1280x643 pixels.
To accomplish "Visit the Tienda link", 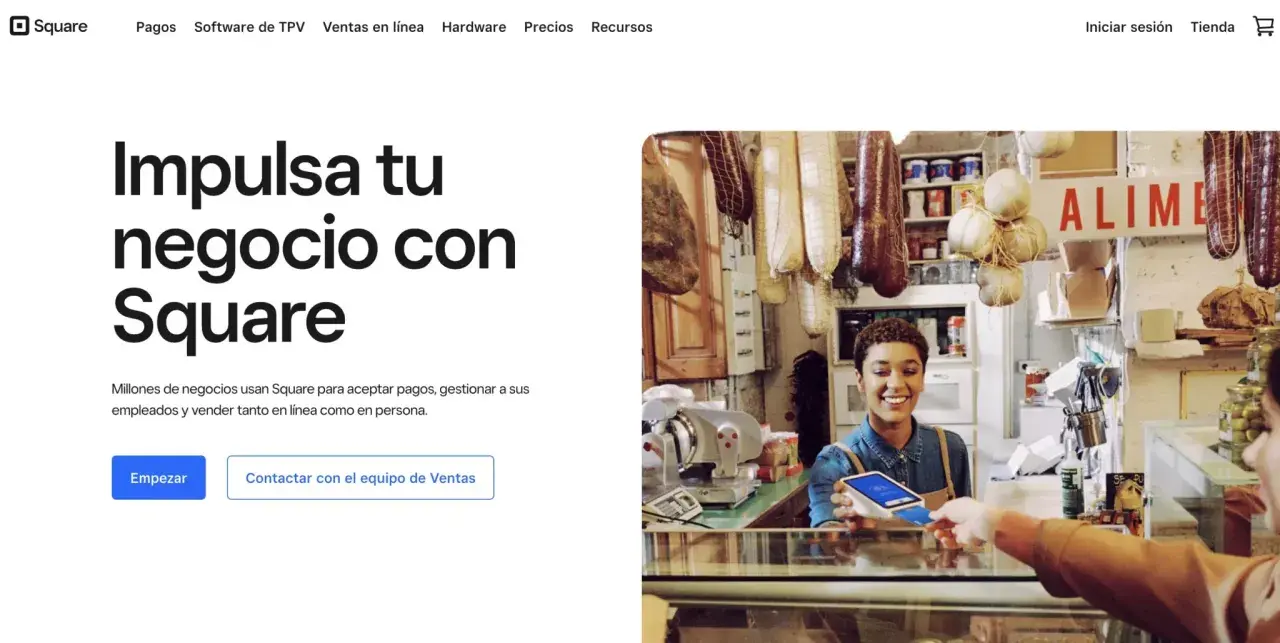I will (1212, 27).
